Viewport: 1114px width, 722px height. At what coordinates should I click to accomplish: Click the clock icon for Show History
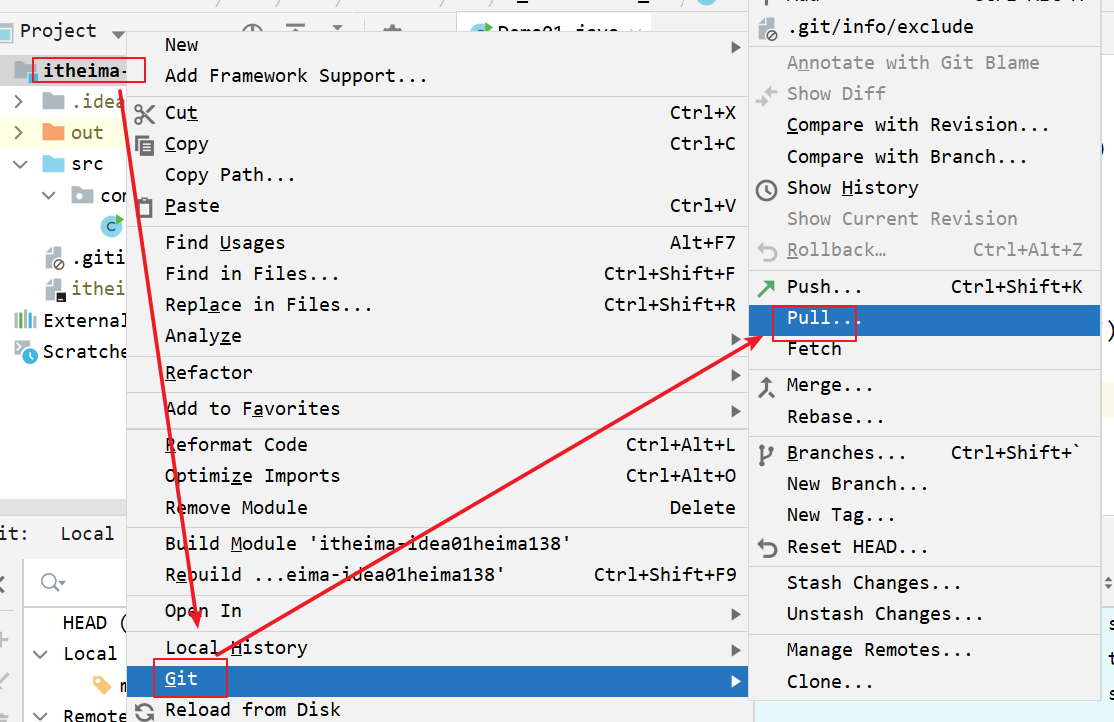point(766,189)
